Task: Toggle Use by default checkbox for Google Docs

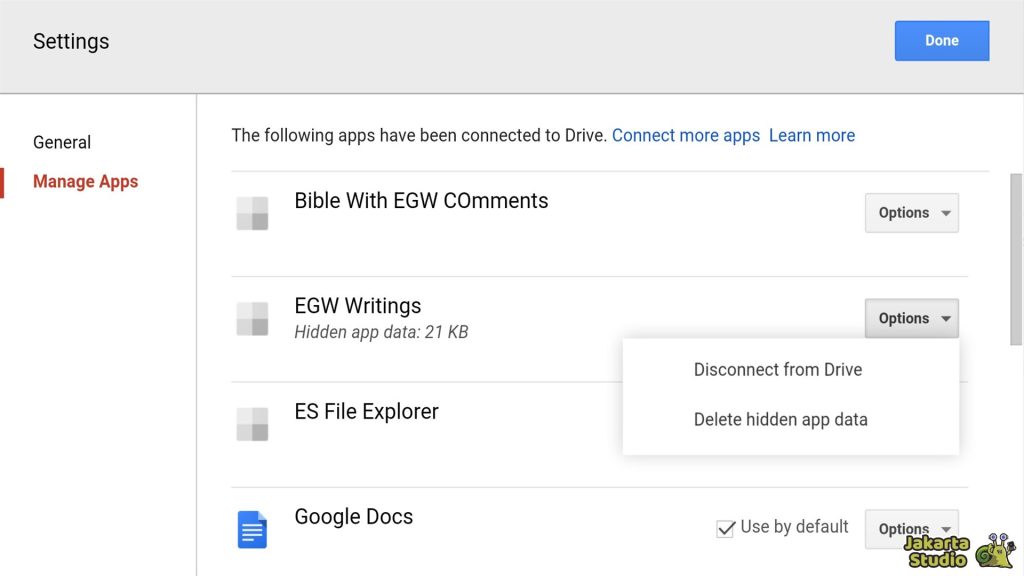Action: pos(726,528)
